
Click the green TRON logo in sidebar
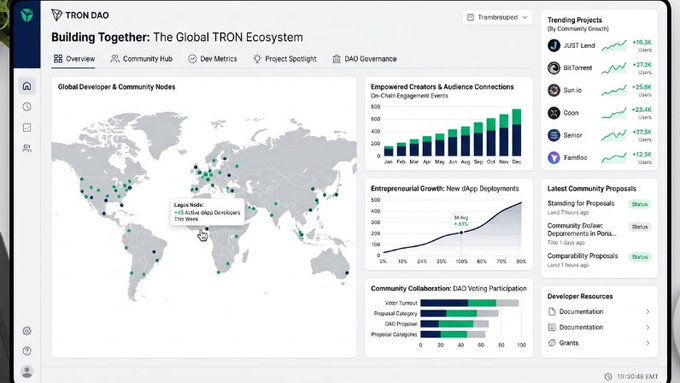click(x=27, y=16)
